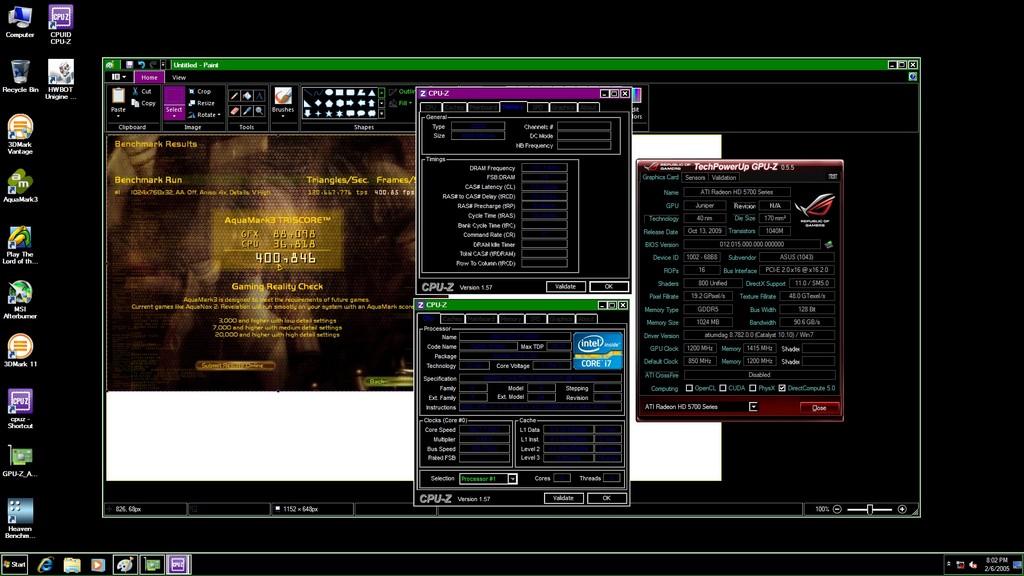Click the Cut command in Clipboard group
Image resolution: width=1024 pixels, height=576 pixels.
tap(142, 91)
